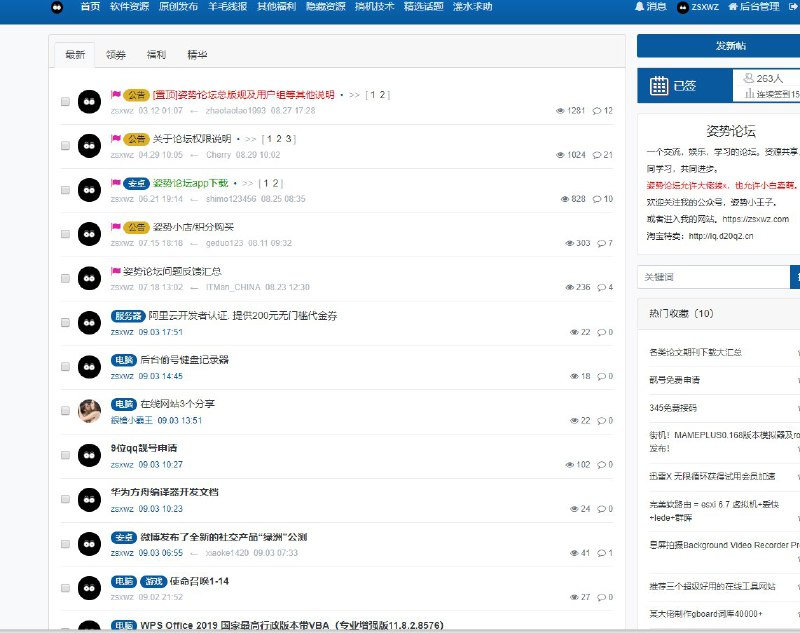Open hot favorite 345免费接码
Screen dimensions: 800x633
click(673, 408)
